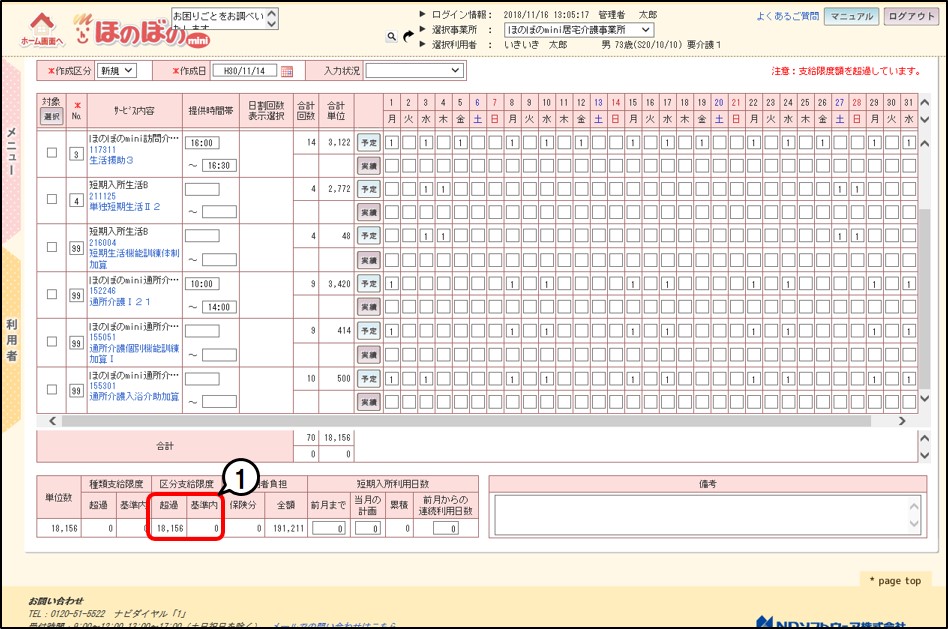Check the 通所介護入浴介助加算 row checkbox
Image resolution: width=948 pixels, height=629 pixels.
52,389
